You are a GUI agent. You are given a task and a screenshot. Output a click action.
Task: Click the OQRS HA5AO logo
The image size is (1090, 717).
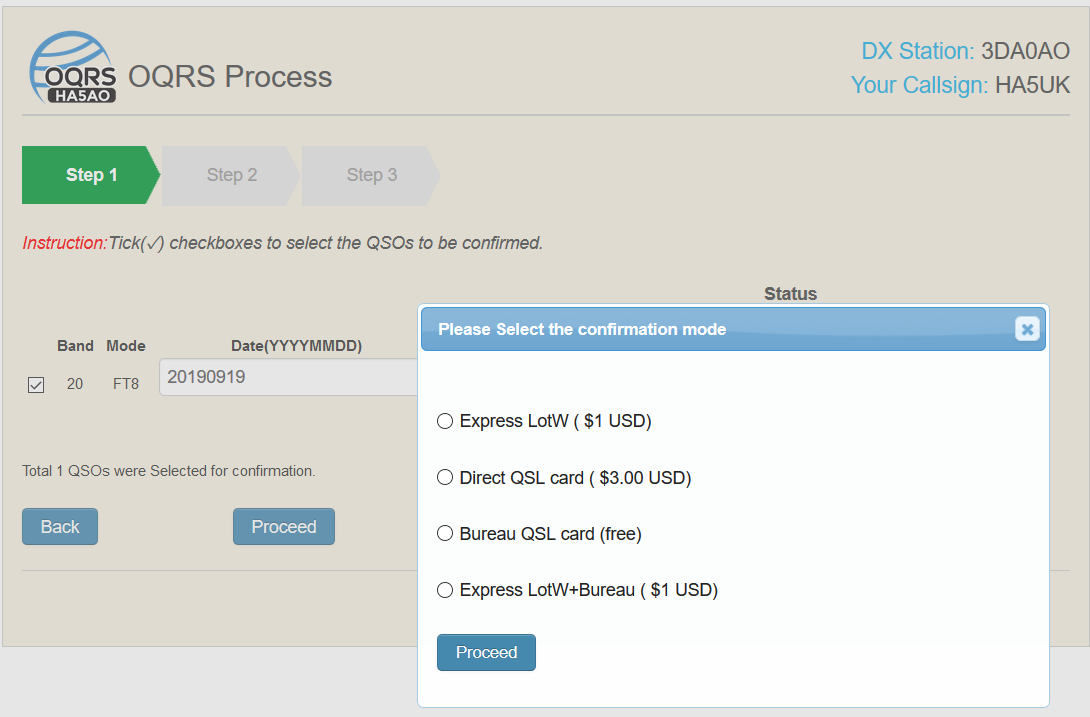tap(72, 68)
